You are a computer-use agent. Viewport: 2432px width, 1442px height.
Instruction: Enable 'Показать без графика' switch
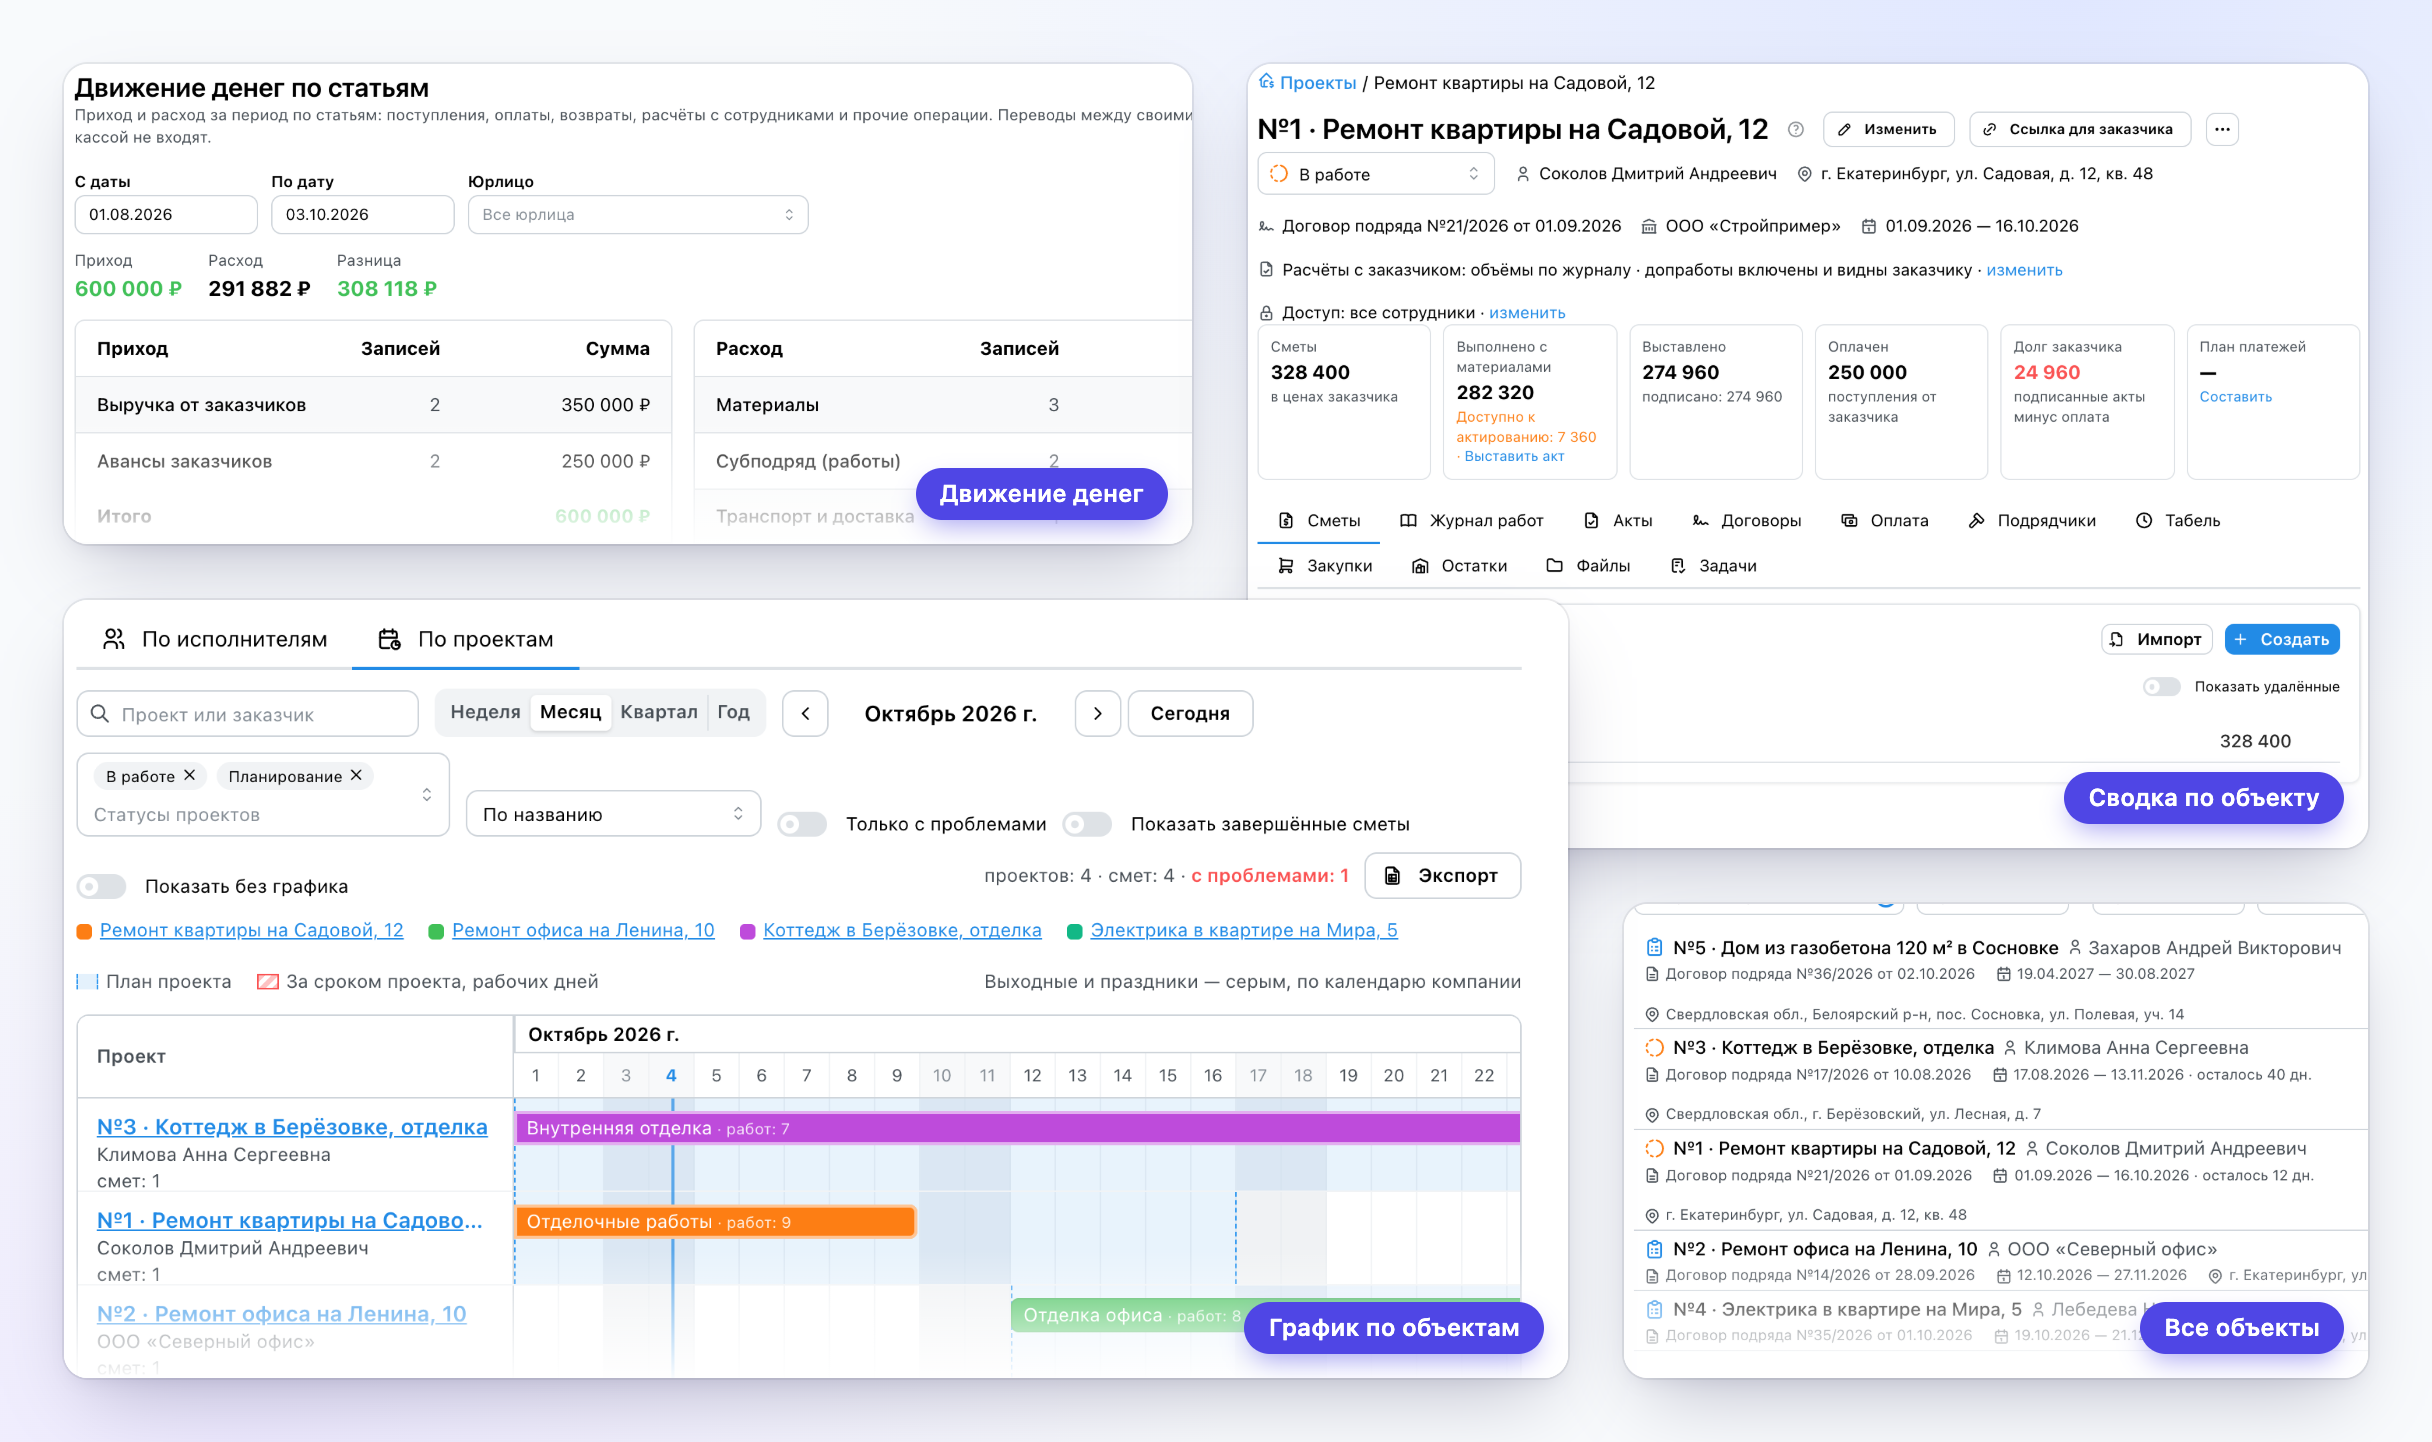tap(102, 886)
